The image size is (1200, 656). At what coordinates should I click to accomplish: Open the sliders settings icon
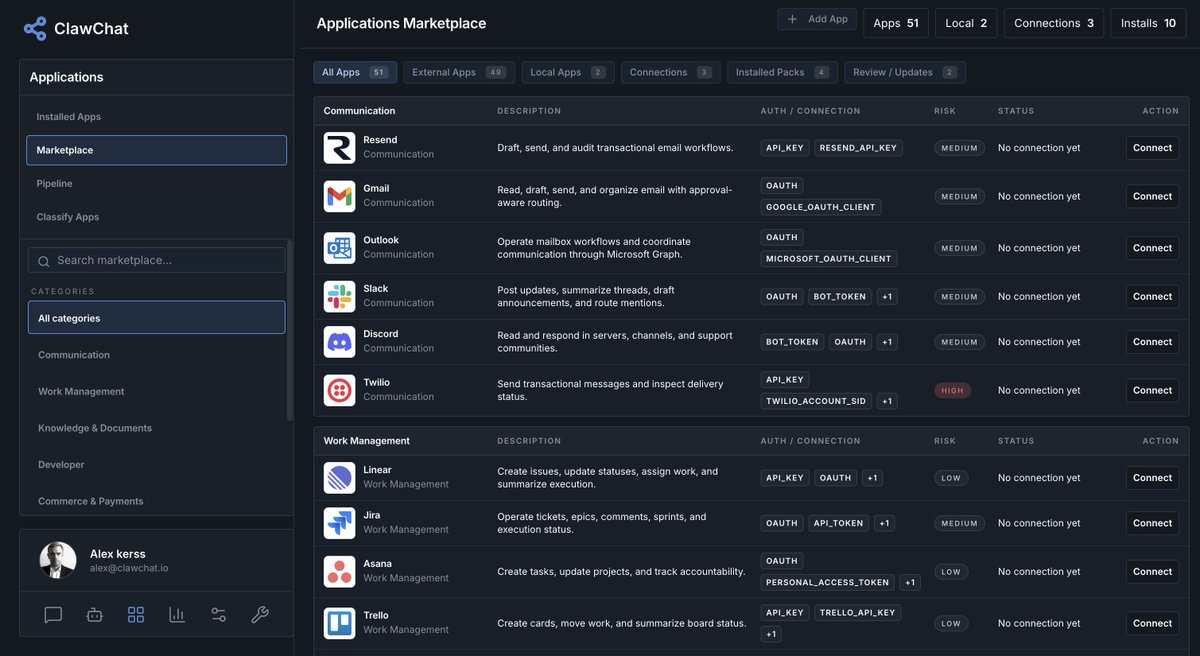click(x=219, y=615)
